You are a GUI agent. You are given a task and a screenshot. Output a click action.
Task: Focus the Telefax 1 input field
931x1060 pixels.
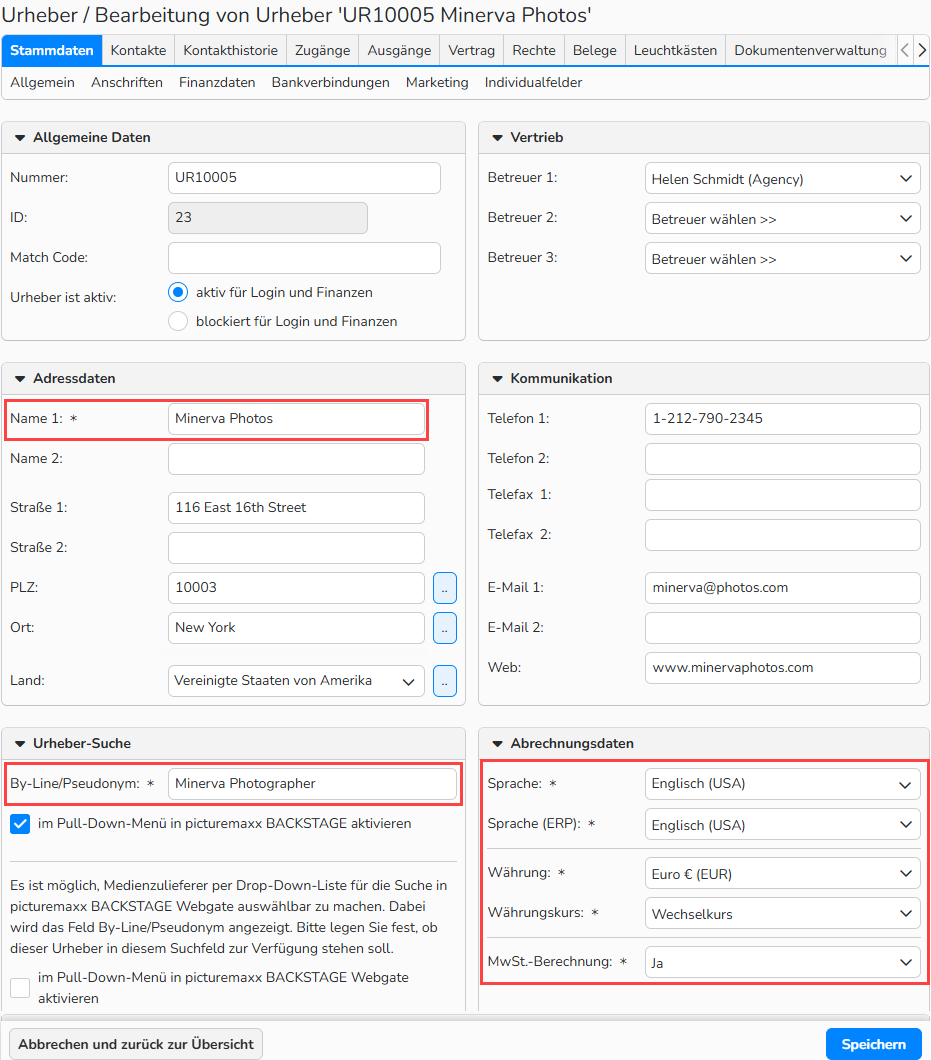coord(782,495)
